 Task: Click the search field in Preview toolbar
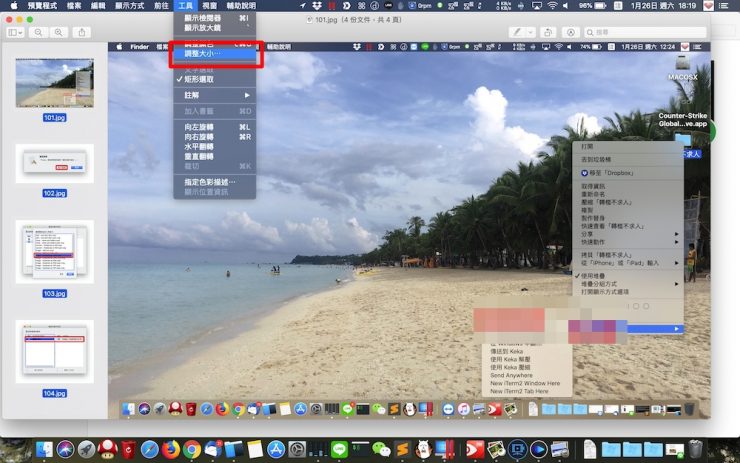pos(652,32)
